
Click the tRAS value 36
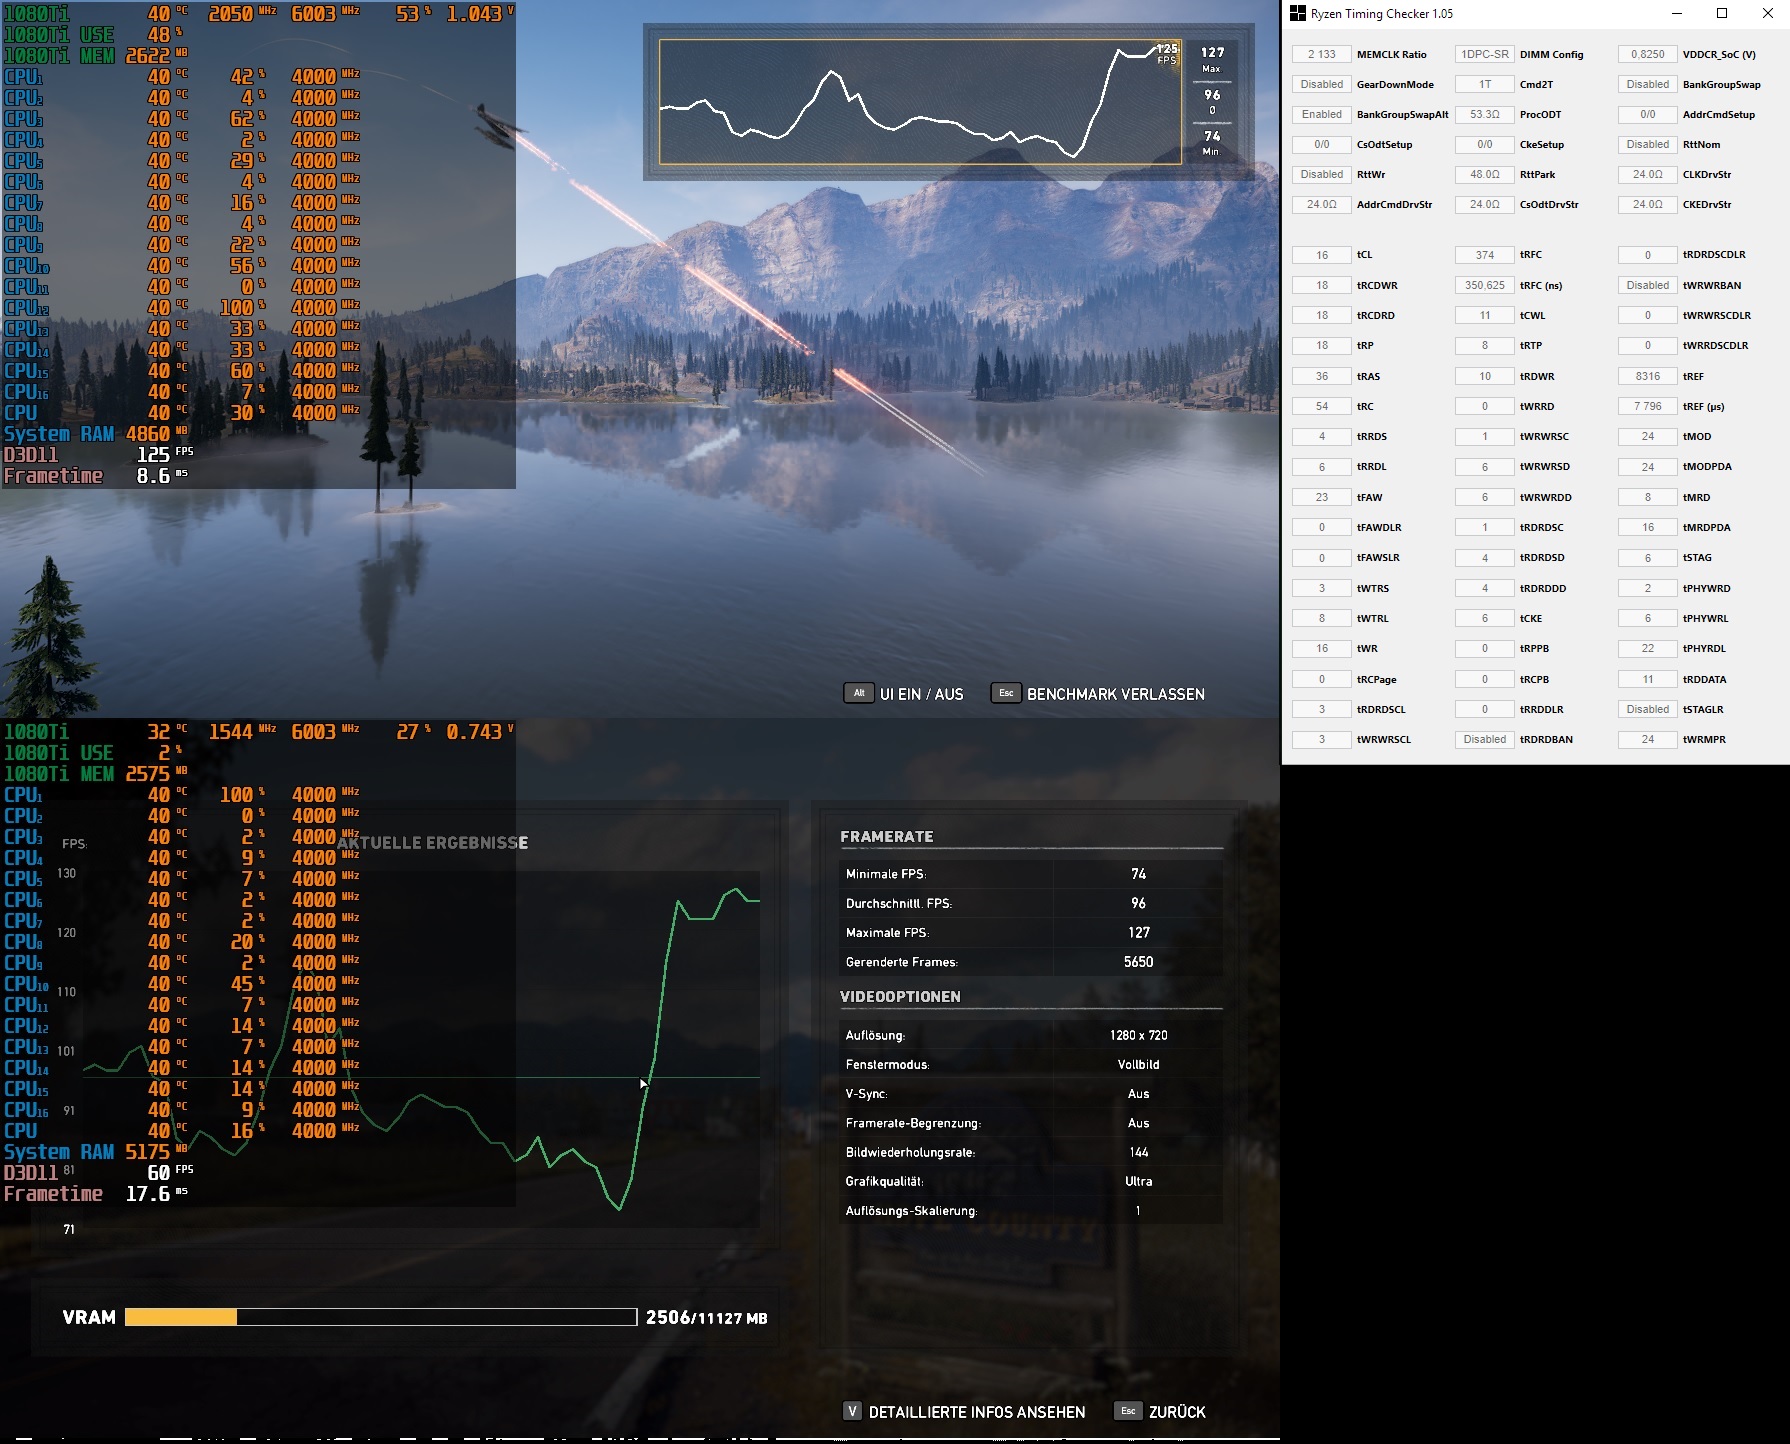(x=1321, y=376)
